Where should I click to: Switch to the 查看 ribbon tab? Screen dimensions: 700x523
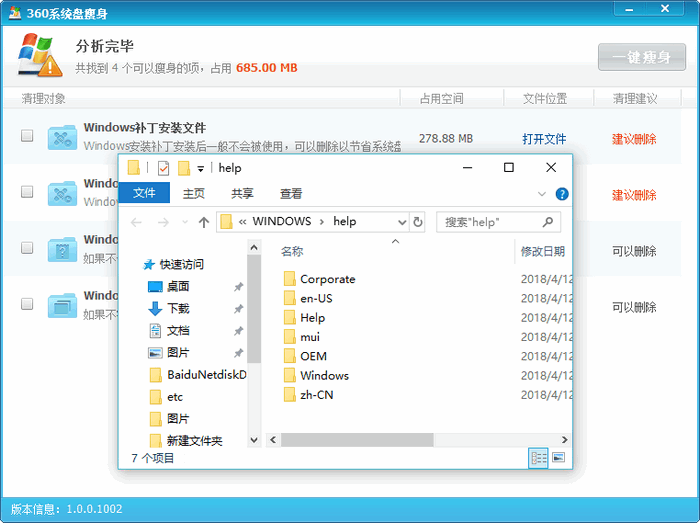click(x=291, y=194)
